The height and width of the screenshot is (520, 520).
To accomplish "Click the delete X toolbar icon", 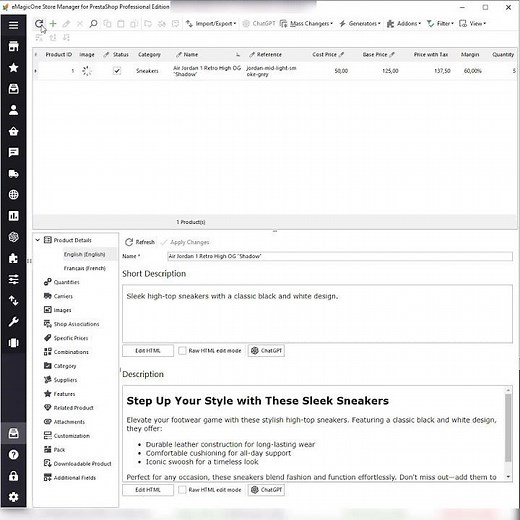I will [80, 23].
